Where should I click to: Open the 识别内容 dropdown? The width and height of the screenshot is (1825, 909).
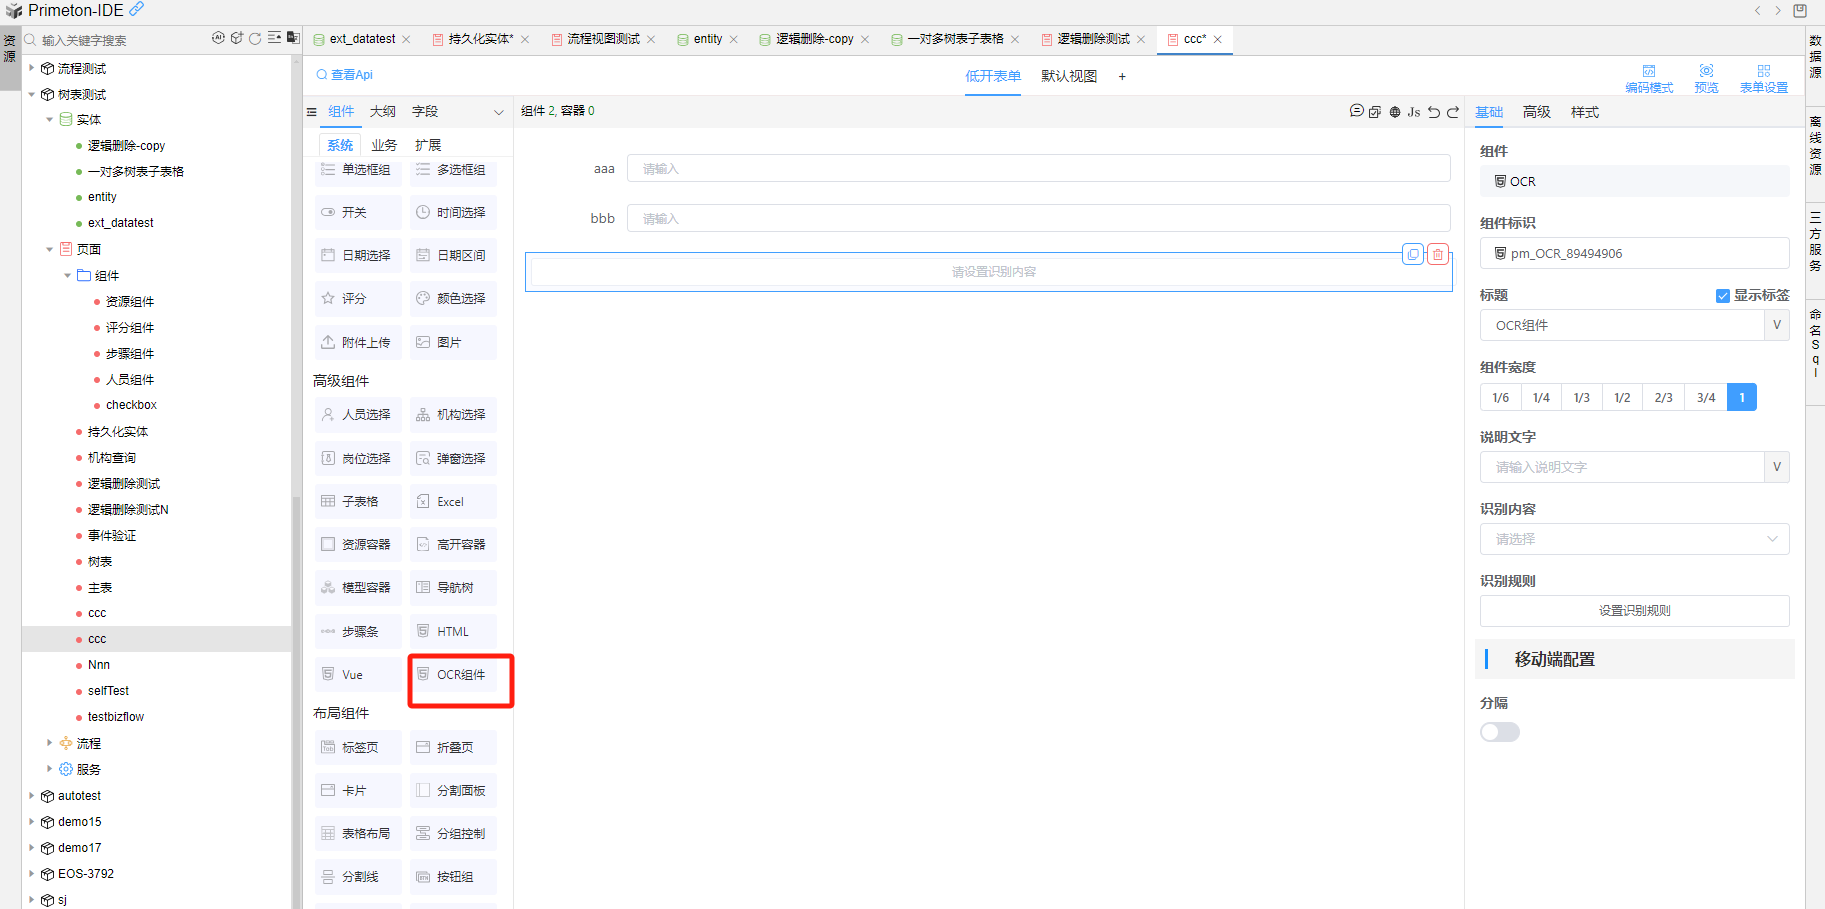[1634, 539]
